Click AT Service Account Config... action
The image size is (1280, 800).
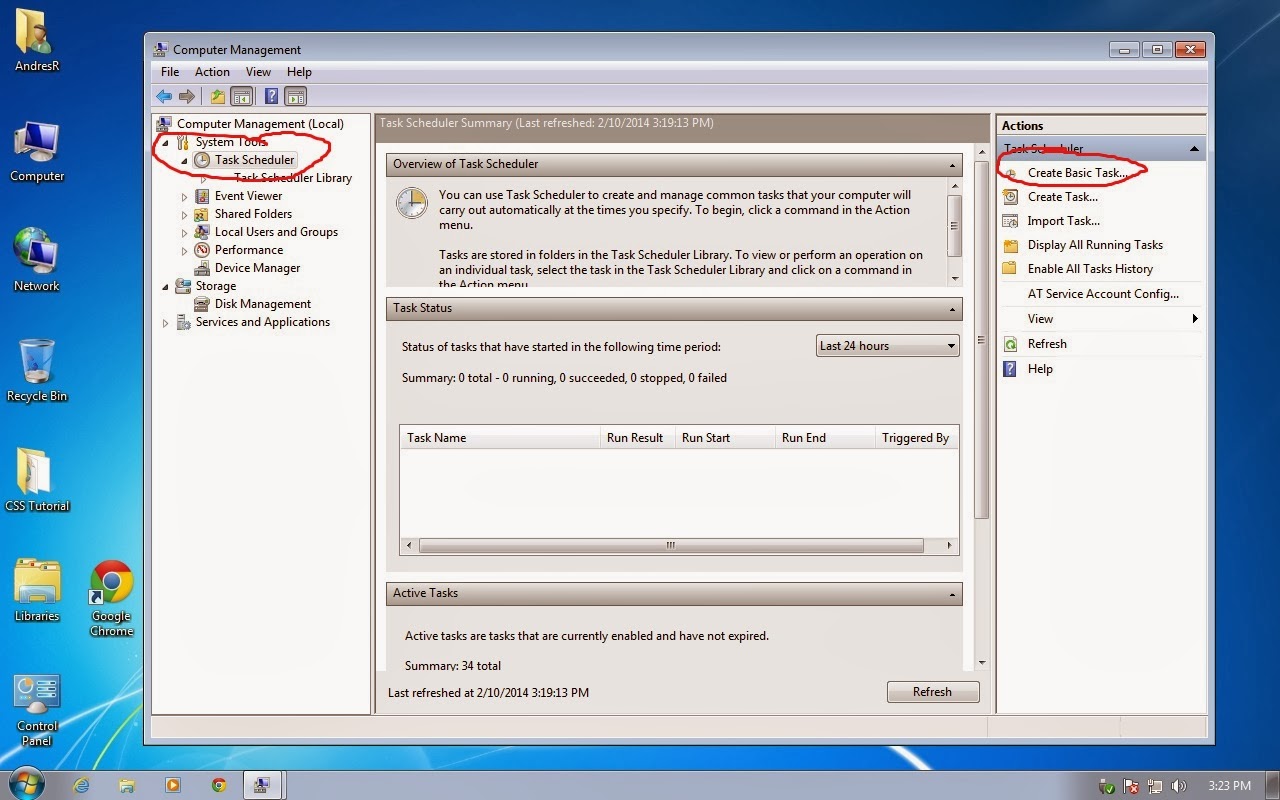[x=1103, y=294]
